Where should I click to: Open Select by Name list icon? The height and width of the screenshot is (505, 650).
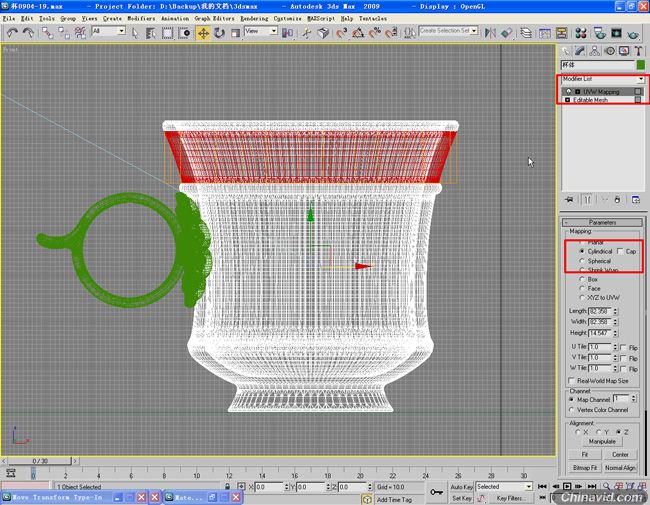[x=151, y=33]
